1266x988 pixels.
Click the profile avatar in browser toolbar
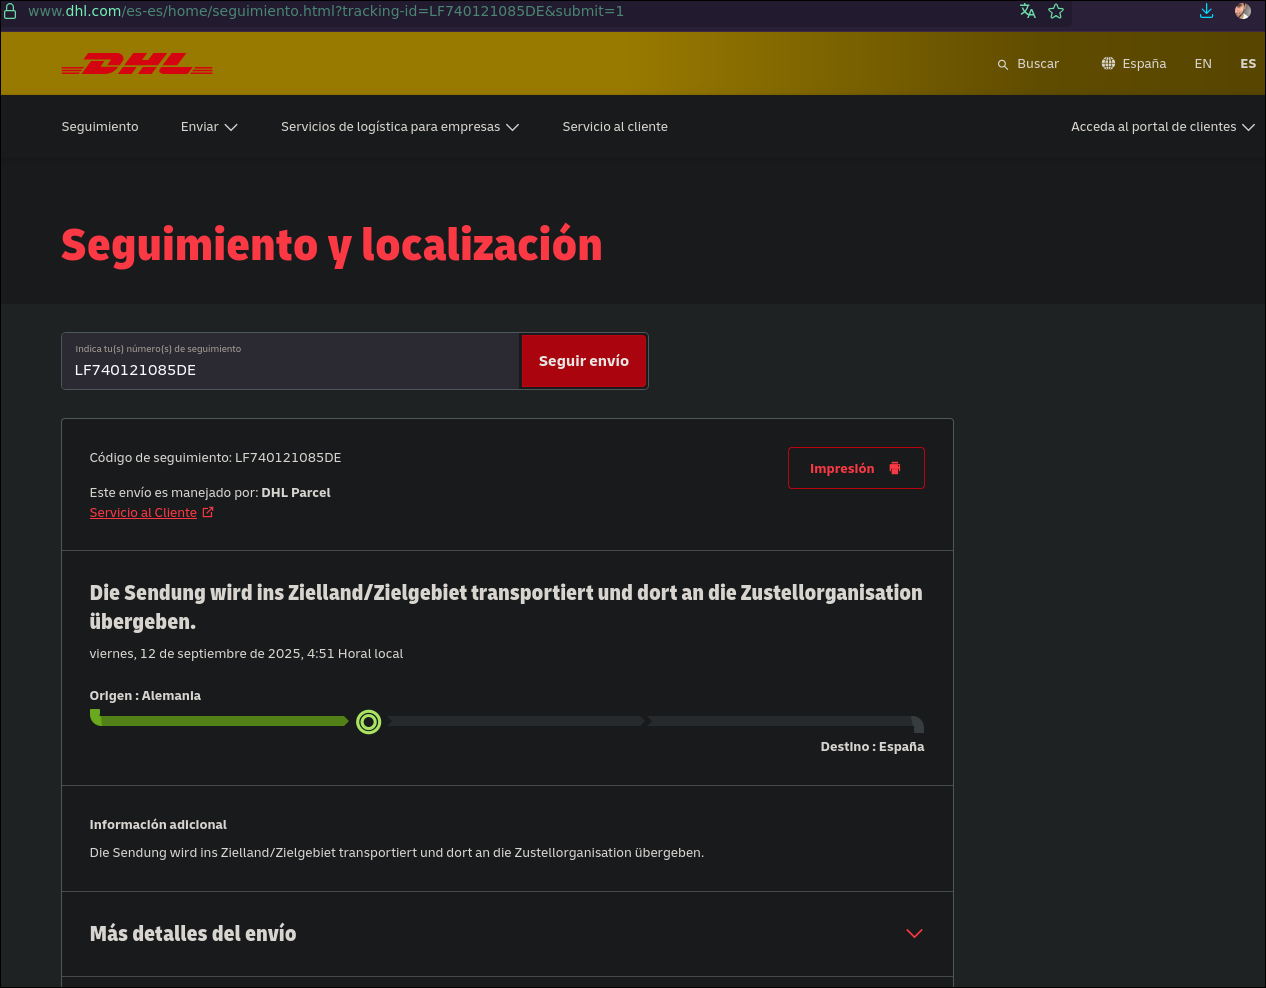pyautogui.click(x=1243, y=11)
